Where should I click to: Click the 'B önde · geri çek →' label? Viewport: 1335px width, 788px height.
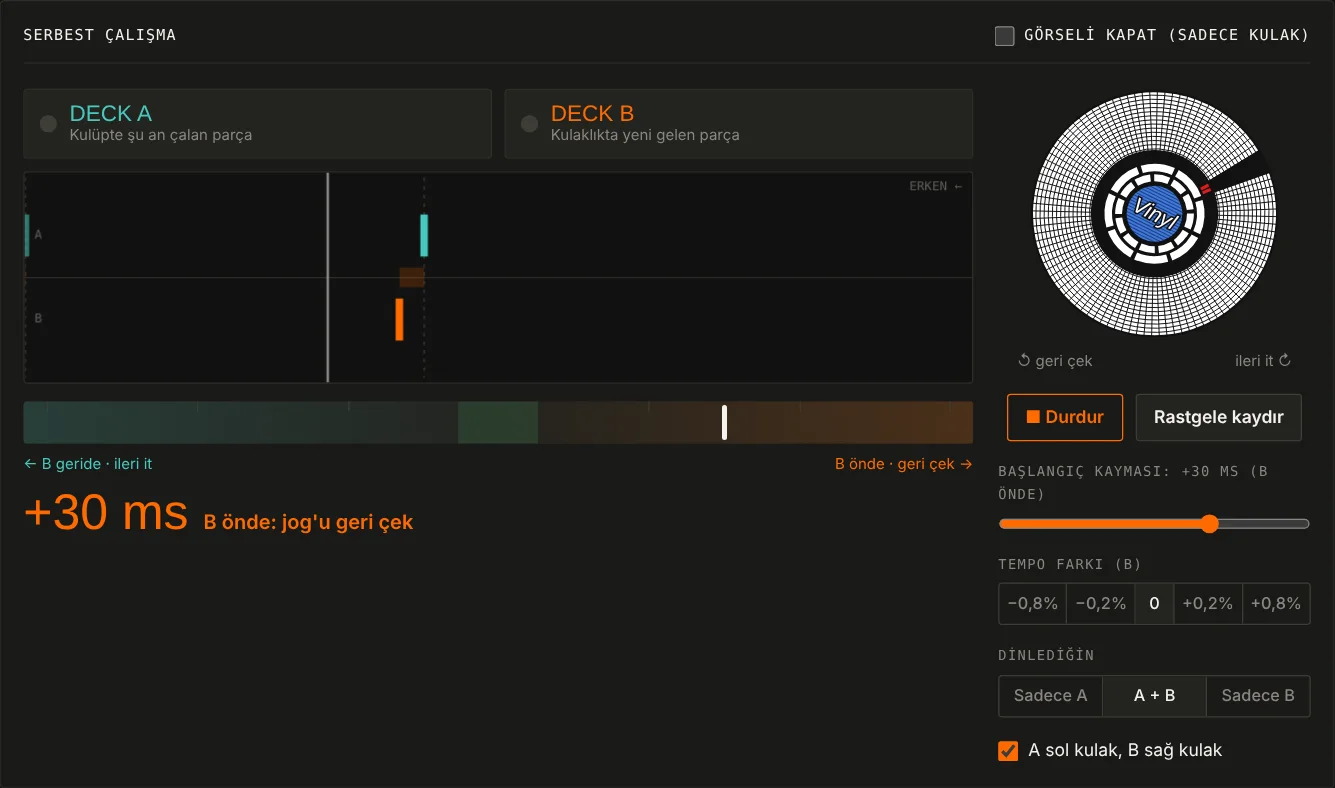[904, 464]
